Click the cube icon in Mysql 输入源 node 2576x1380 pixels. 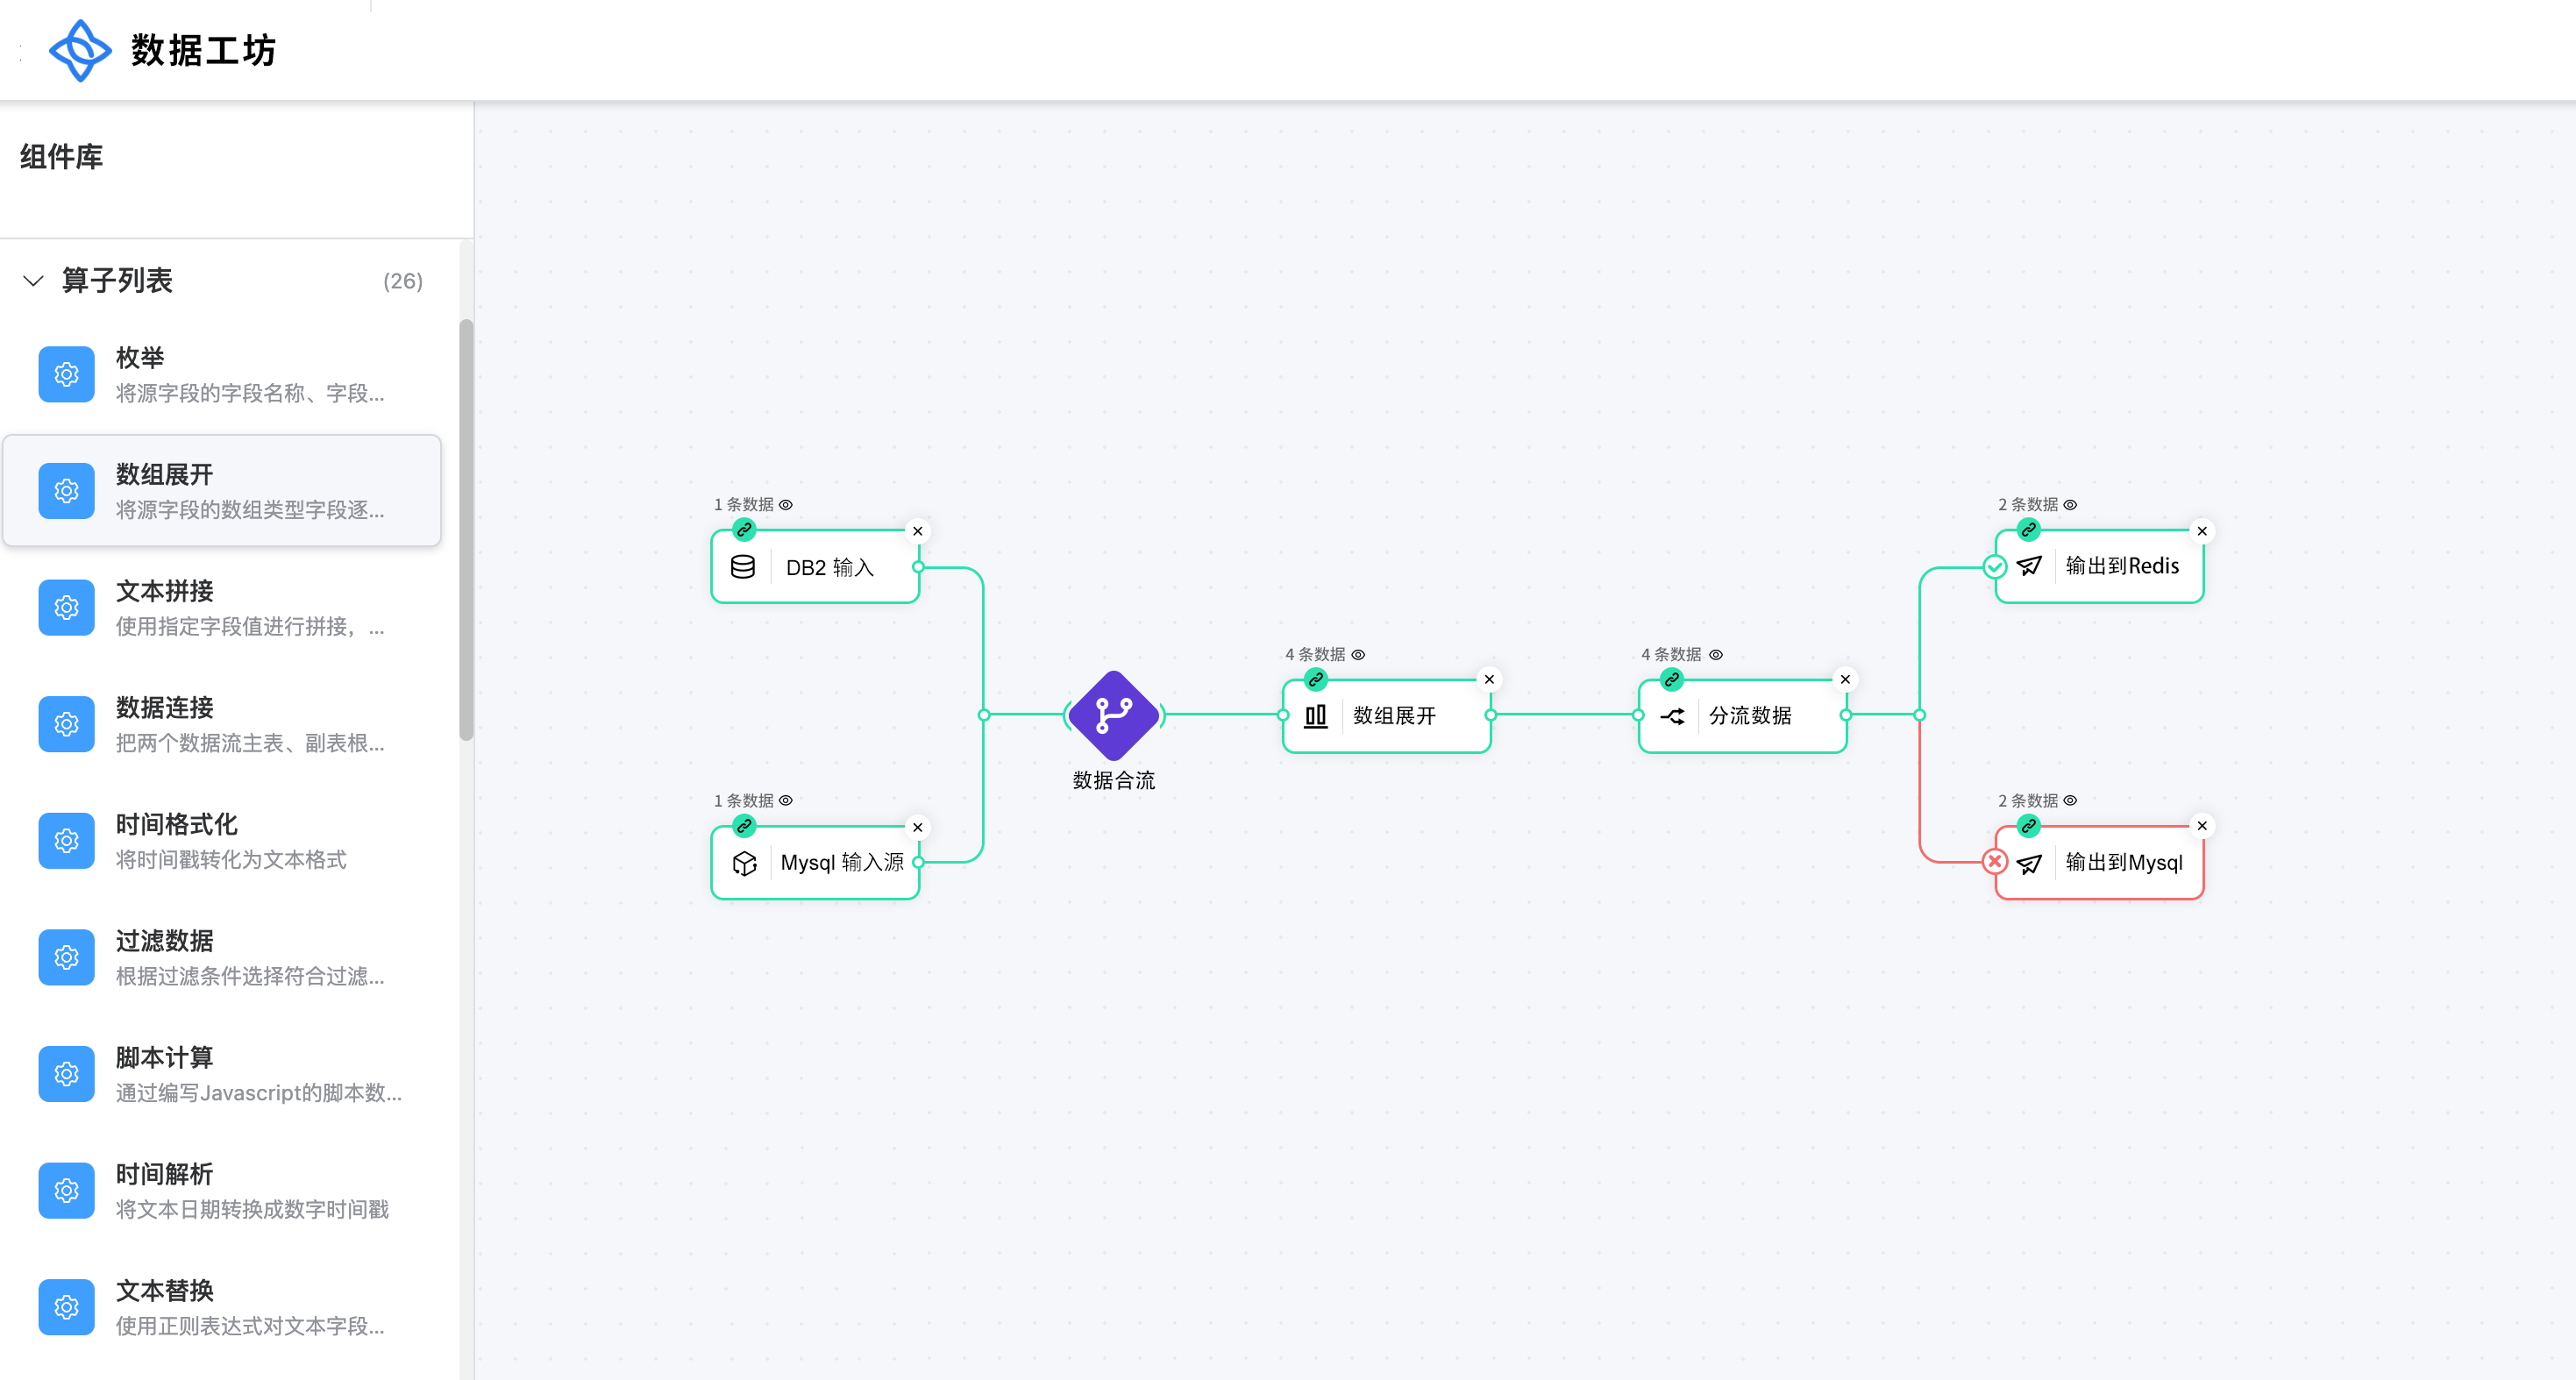744,863
